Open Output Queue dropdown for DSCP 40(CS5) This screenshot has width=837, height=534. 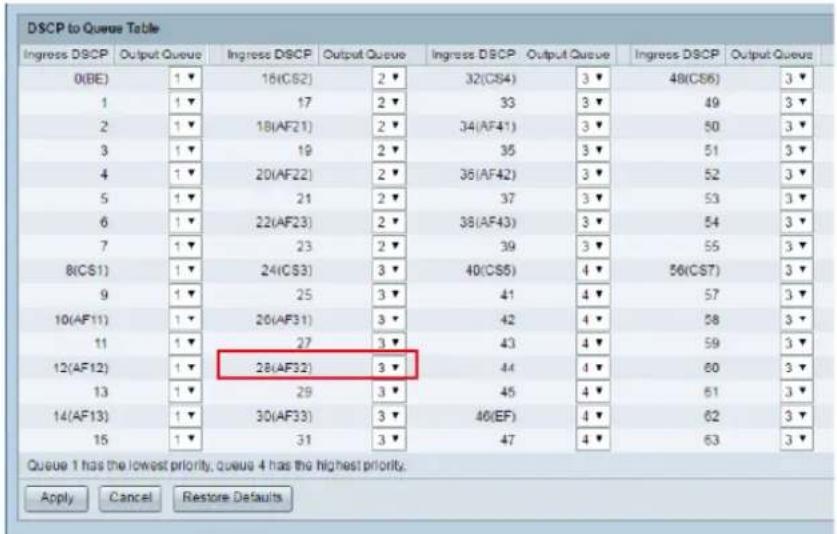[x=593, y=270]
